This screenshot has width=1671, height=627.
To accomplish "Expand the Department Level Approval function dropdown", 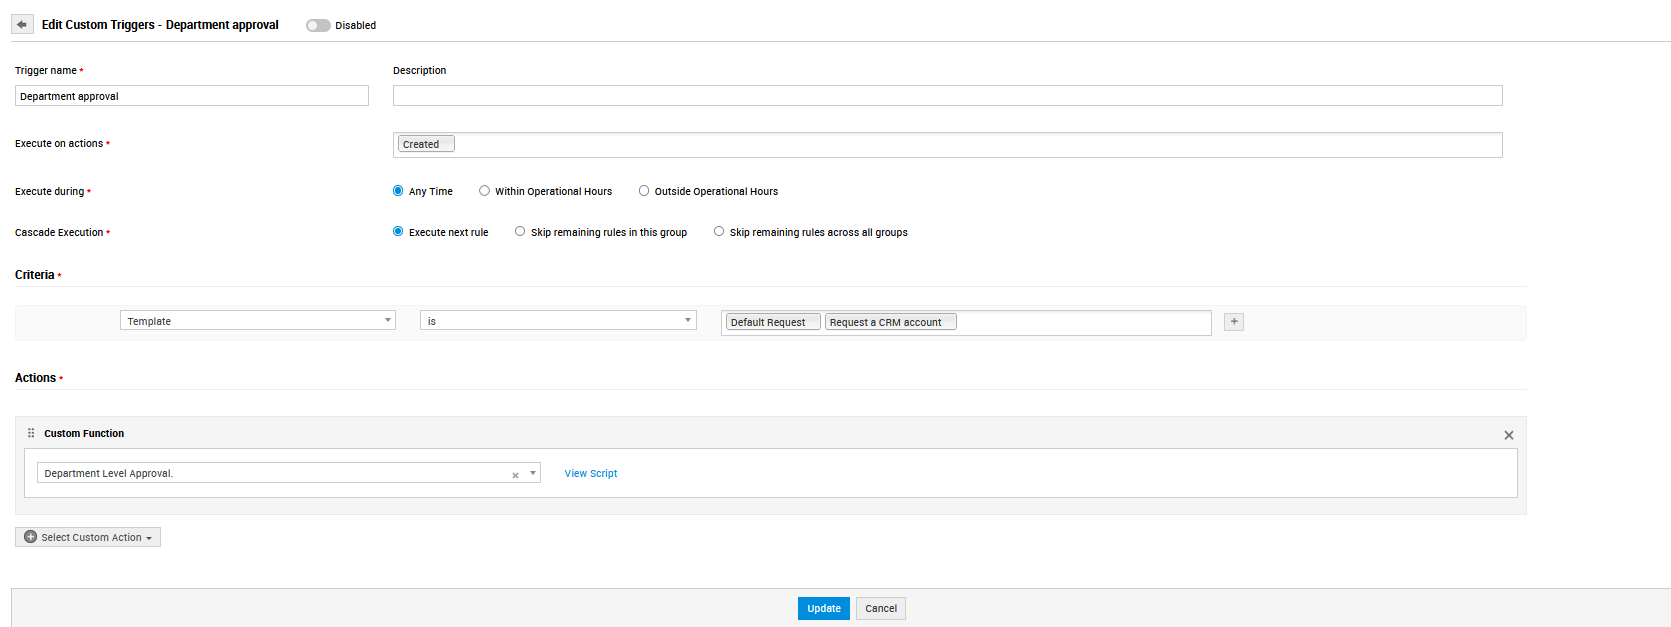I will tap(533, 473).
